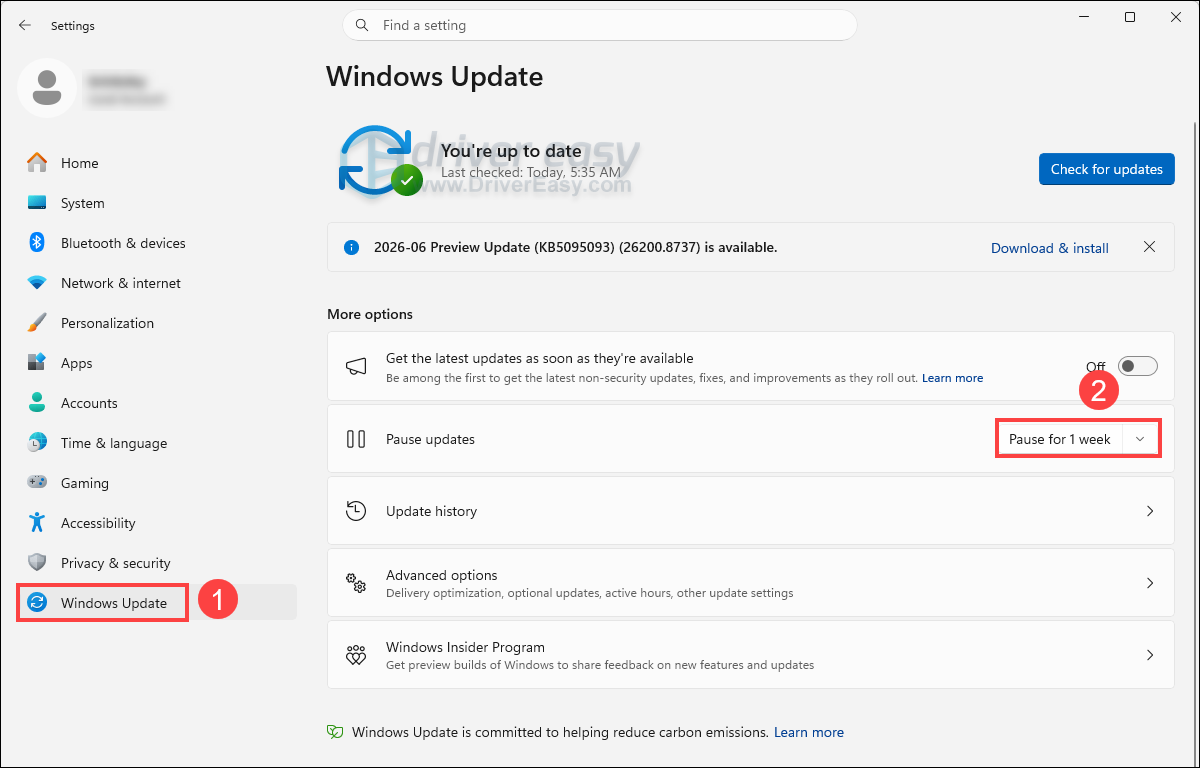
Task: Click the Find a setting search box
Action: (600, 25)
